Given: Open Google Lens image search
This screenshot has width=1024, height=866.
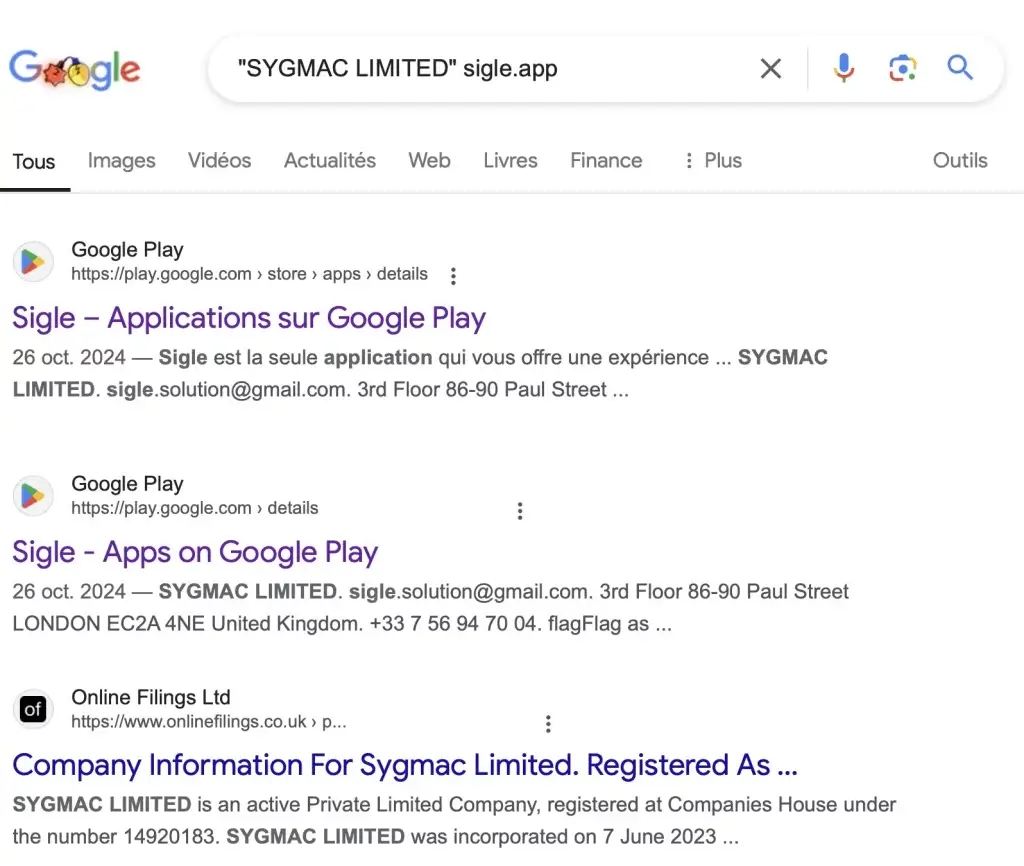Looking at the screenshot, I should pyautogui.click(x=903, y=68).
